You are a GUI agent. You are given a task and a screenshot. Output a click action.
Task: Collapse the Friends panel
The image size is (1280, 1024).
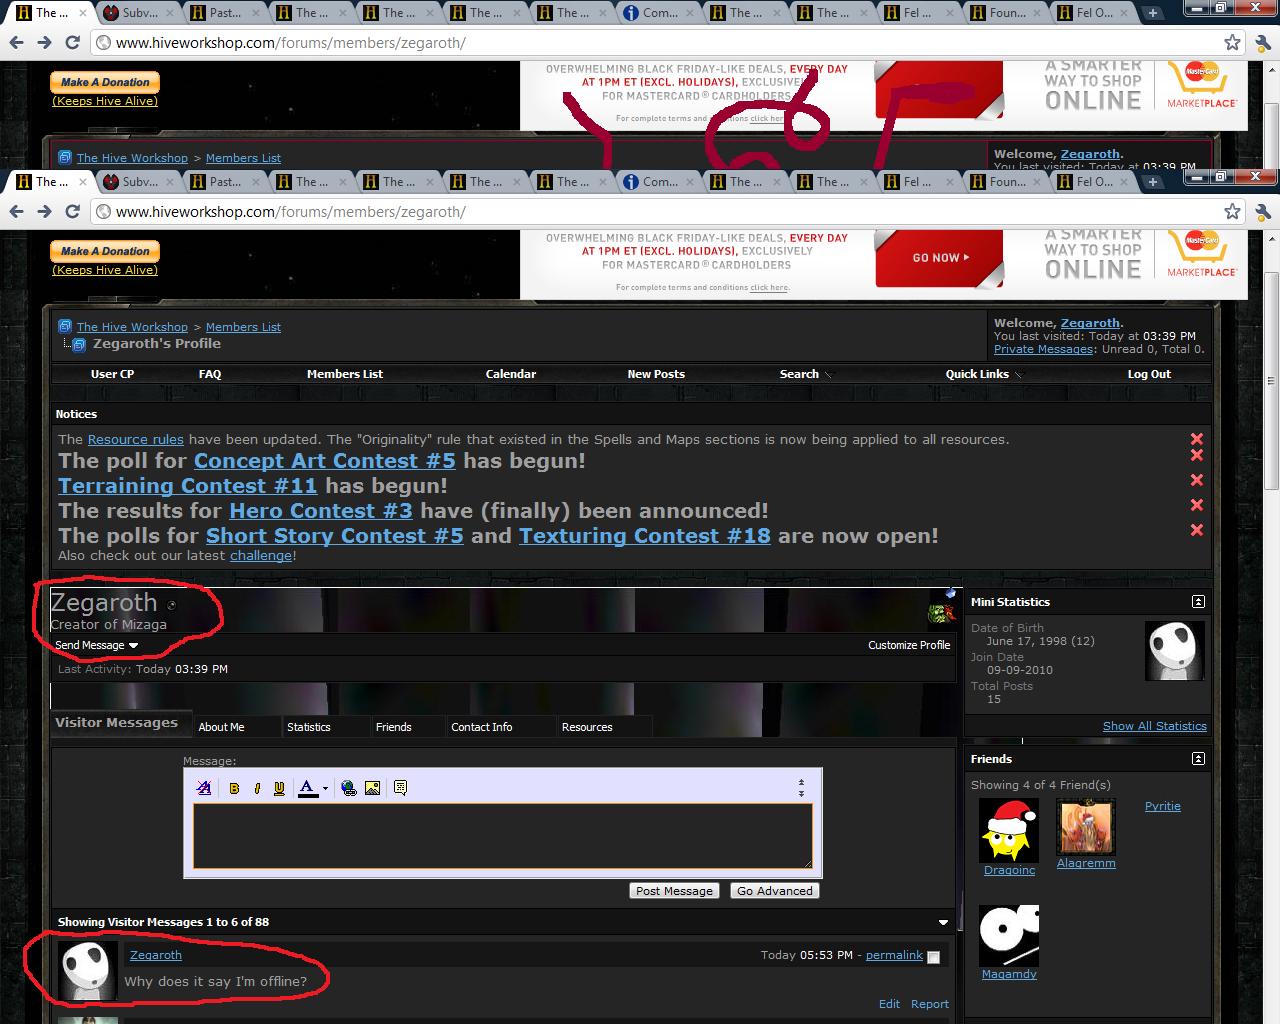click(1198, 759)
